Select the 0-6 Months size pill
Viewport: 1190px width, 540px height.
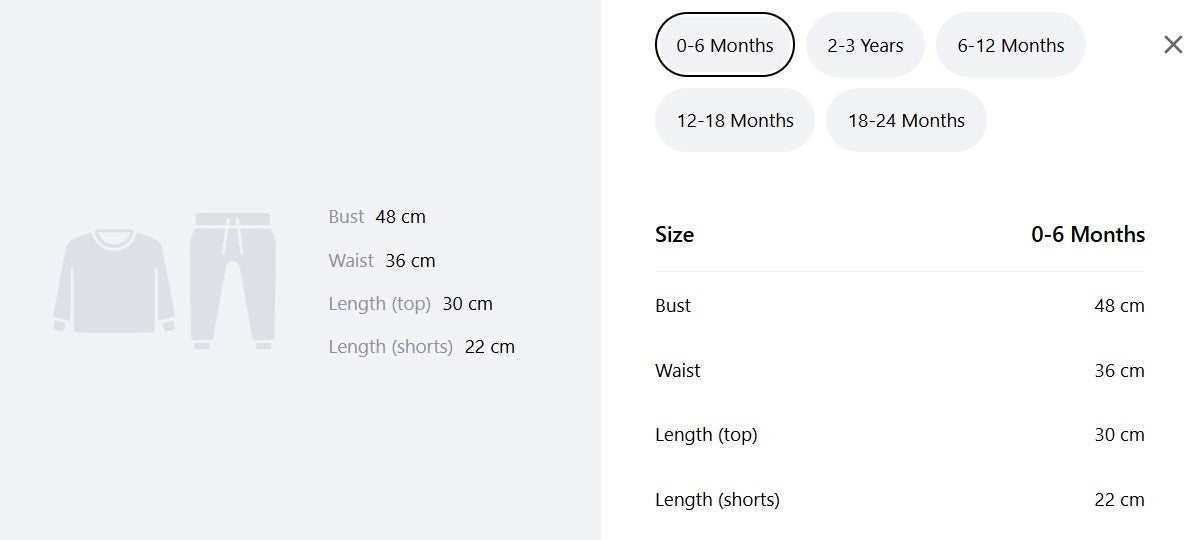(725, 45)
